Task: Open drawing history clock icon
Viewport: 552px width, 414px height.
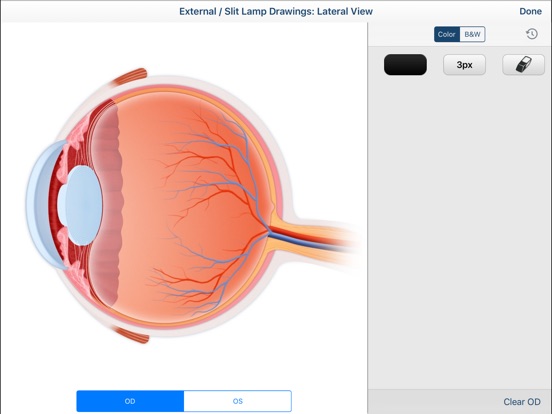Action: pos(532,34)
